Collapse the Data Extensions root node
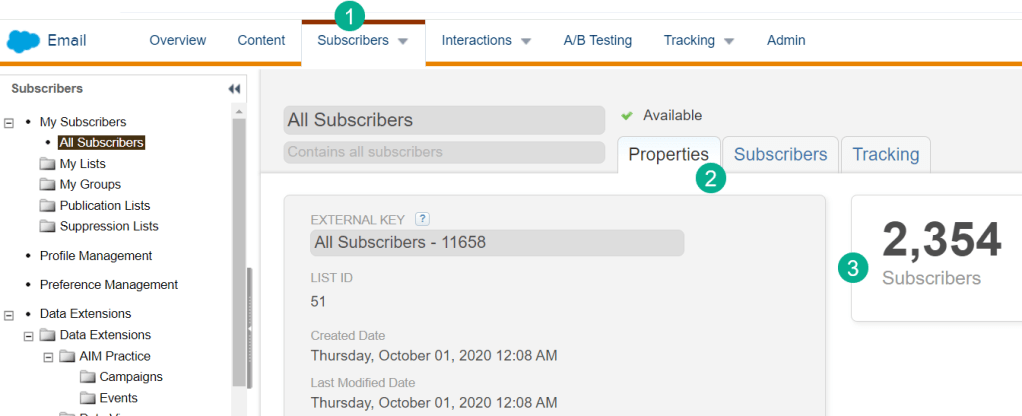 click(9, 314)
